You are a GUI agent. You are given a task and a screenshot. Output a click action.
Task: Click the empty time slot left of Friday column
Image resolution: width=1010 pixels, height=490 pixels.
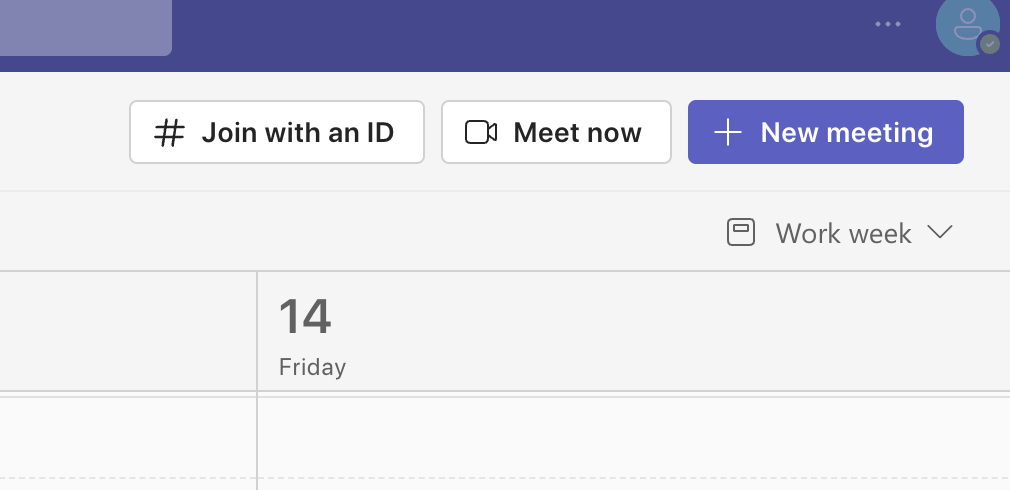128,437
